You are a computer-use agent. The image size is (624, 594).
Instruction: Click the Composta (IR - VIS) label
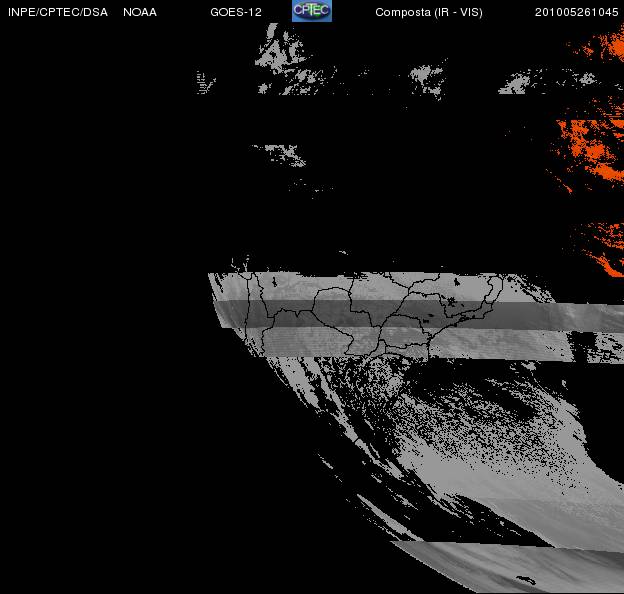pyautogui.click(x=429, y=12)
